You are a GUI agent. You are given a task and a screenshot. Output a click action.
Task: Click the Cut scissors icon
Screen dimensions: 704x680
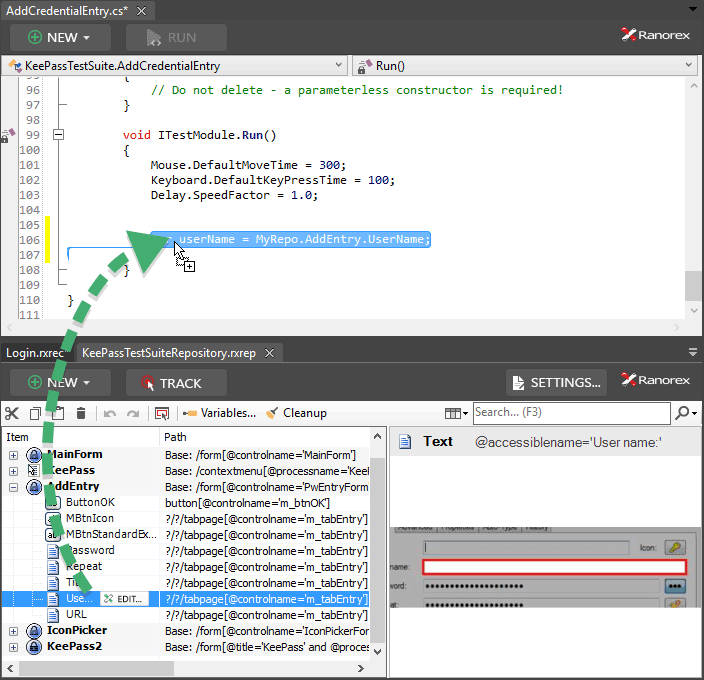click(x=12, y=413)
